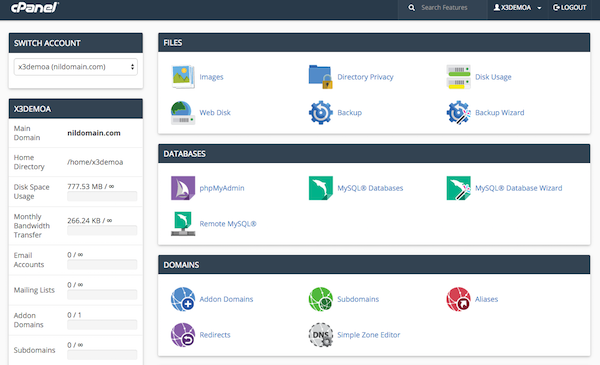The width and height of the screenshot is (600, 365).
Task: Click the logout arrow icon
Action: pos(556,7)
